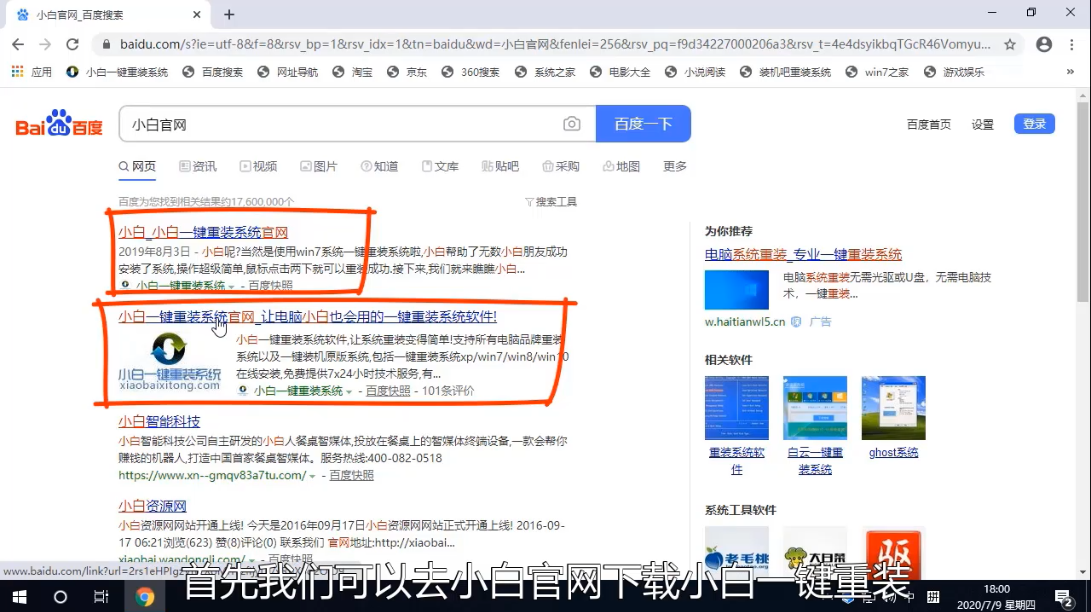Click the 登录 login button
This screenshot has height=612, width=1091.
(x=1033, y=123)
